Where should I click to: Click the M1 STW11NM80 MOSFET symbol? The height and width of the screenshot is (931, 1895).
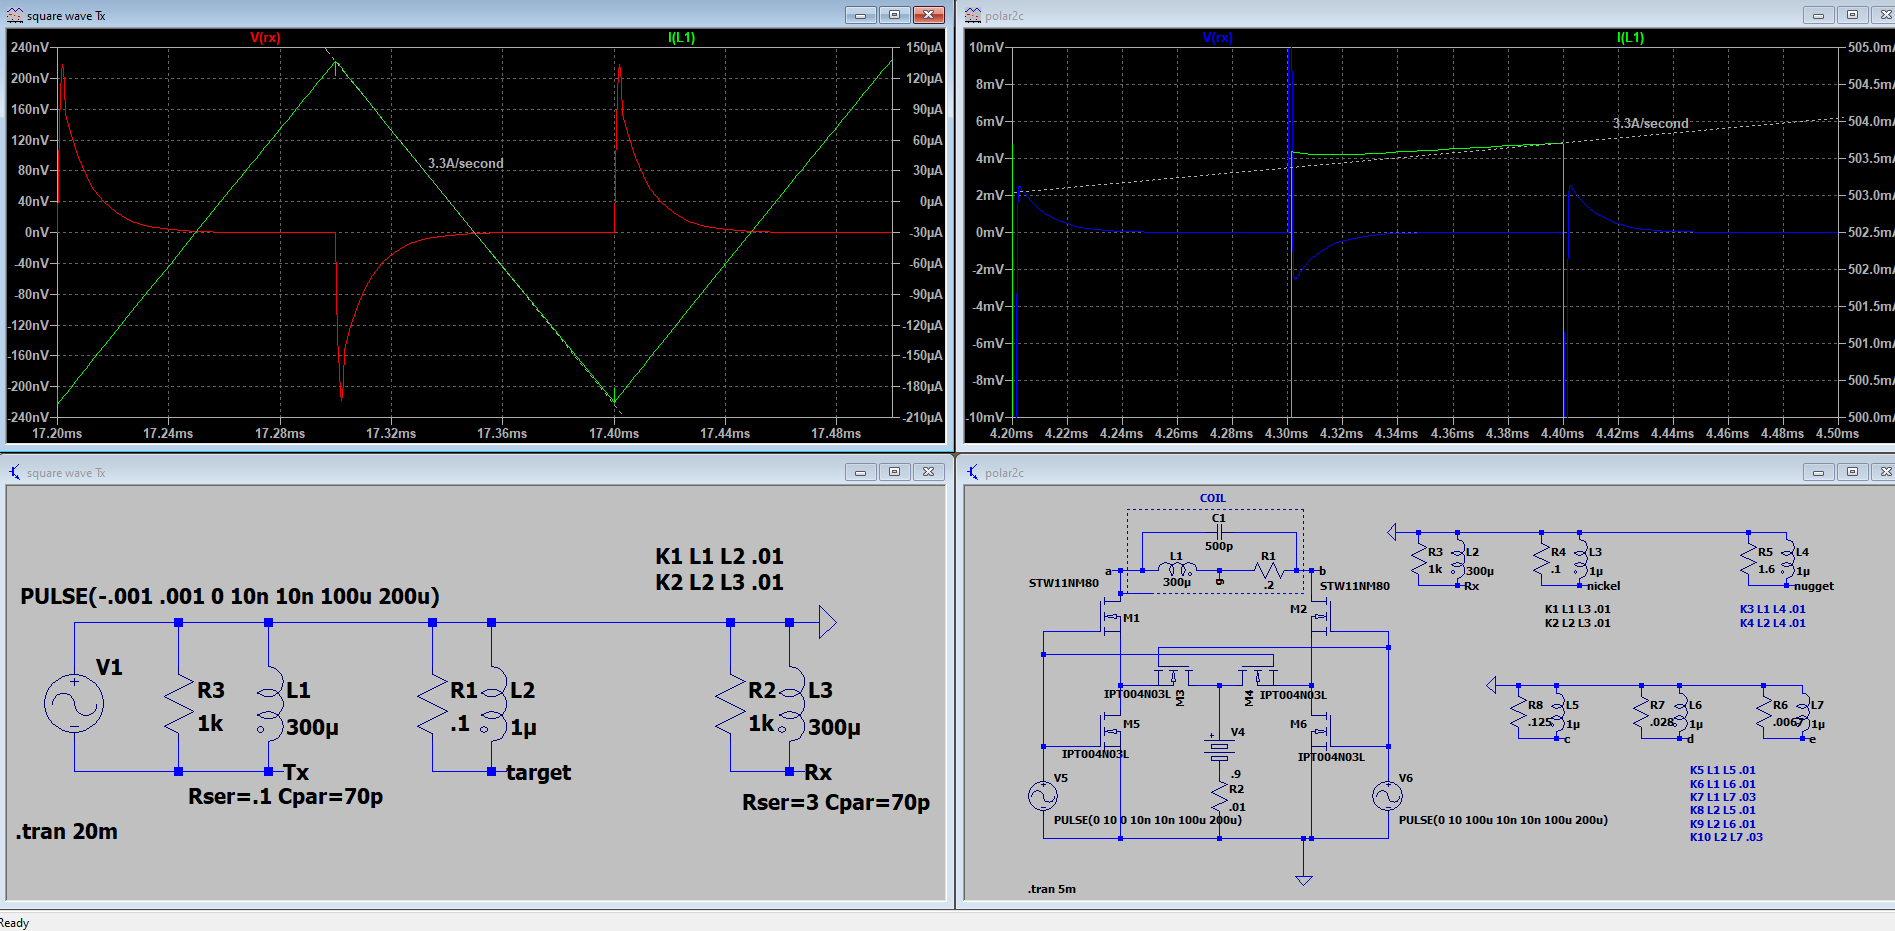1112,618
